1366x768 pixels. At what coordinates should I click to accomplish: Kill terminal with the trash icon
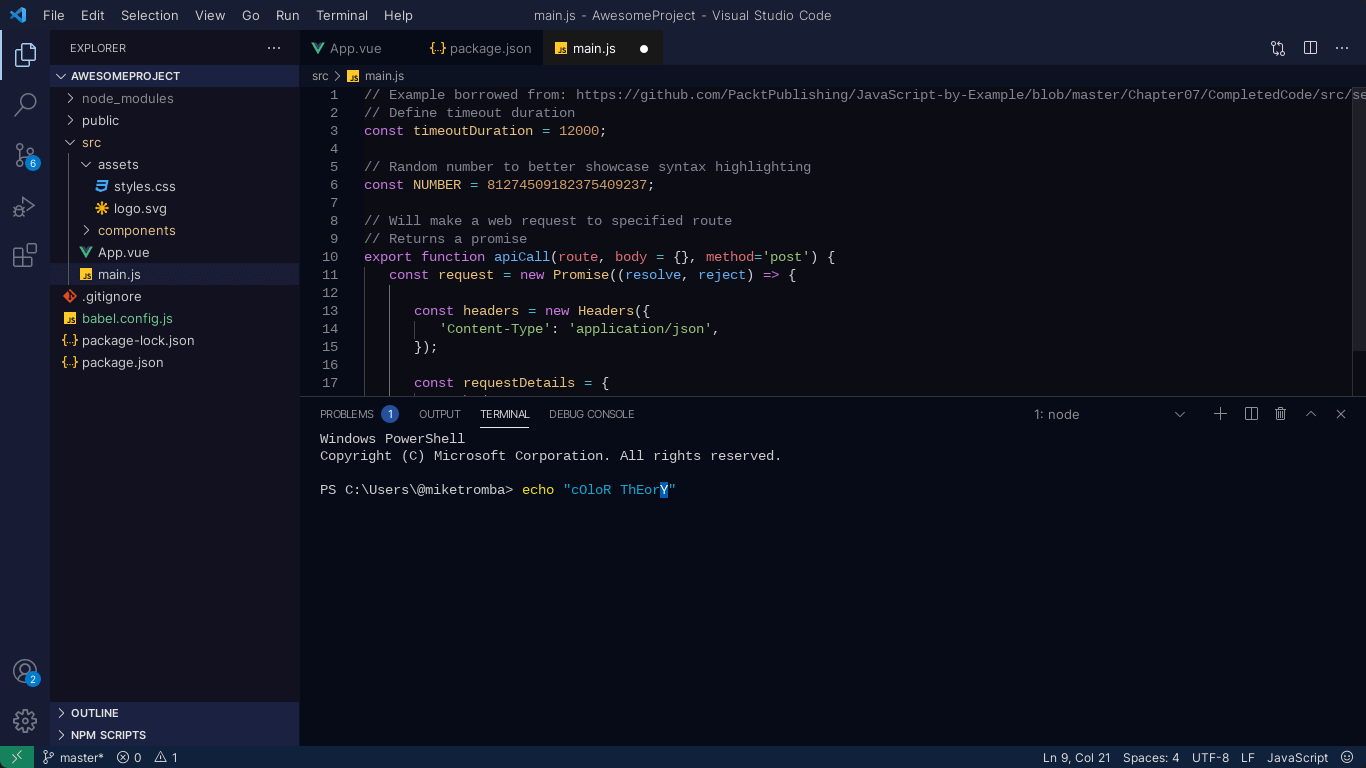[1280, 414]
